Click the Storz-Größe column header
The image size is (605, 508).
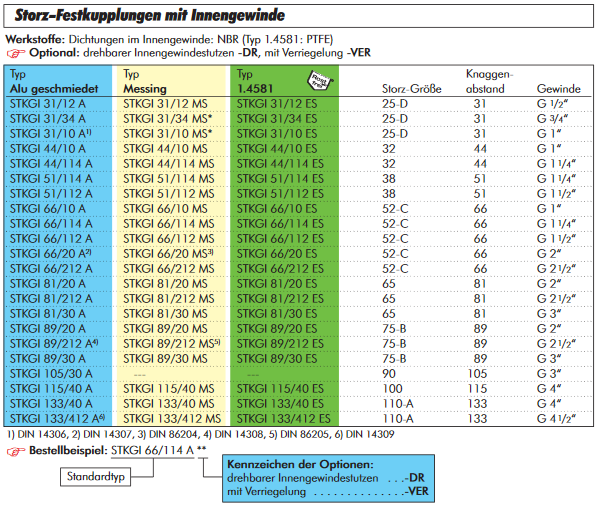412,89
